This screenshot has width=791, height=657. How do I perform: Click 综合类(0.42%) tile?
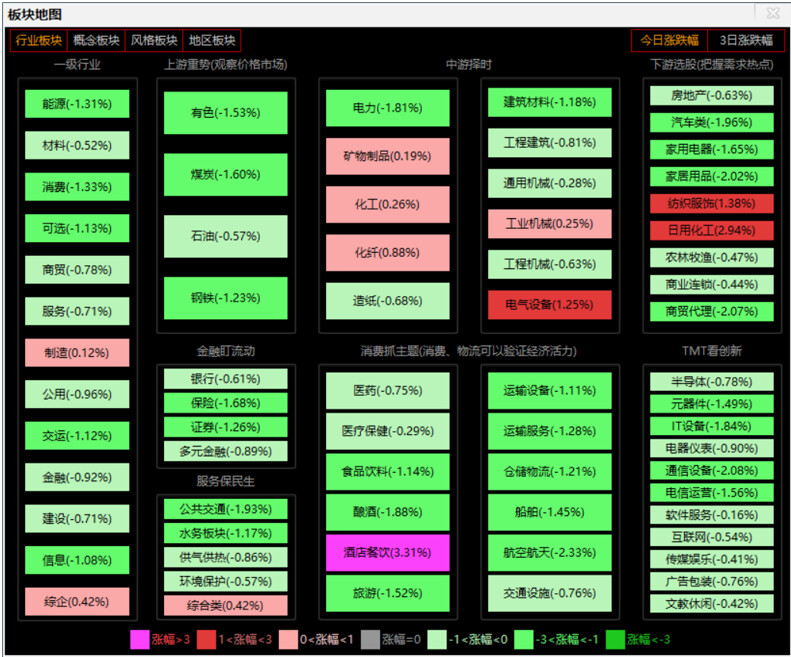[225, 606]
